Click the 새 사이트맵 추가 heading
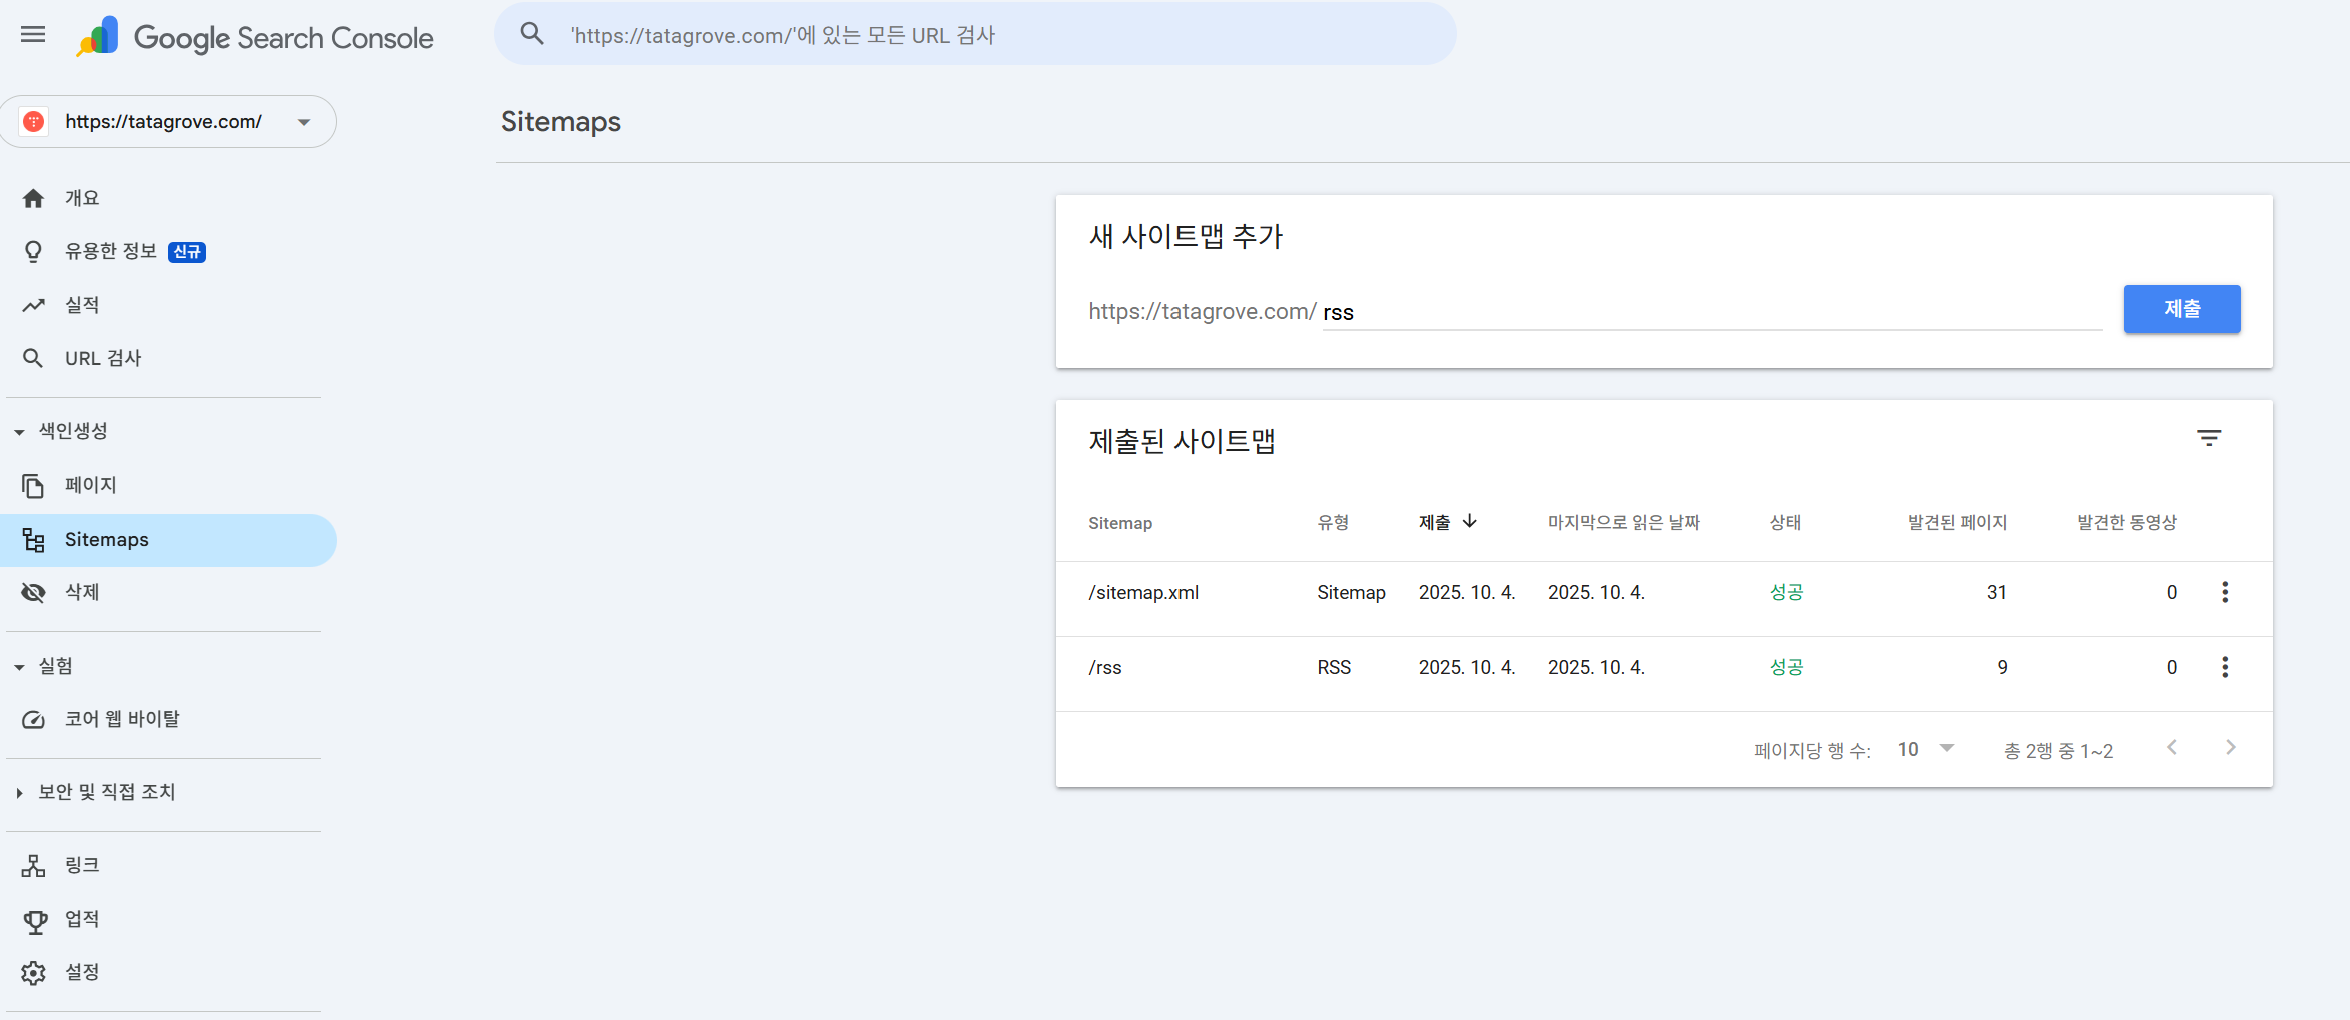 (x=1185, y=236)
